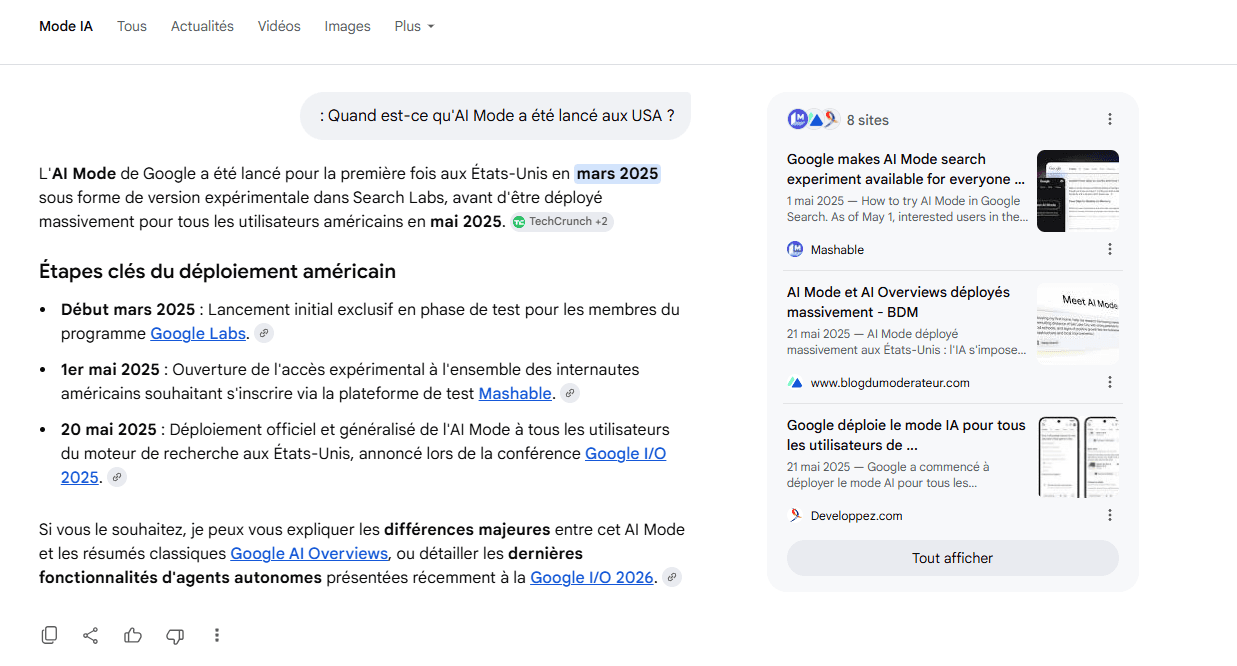Open options menu for Mashable source
This screenshot has width=1237, height=666.
click(1110, 250)
